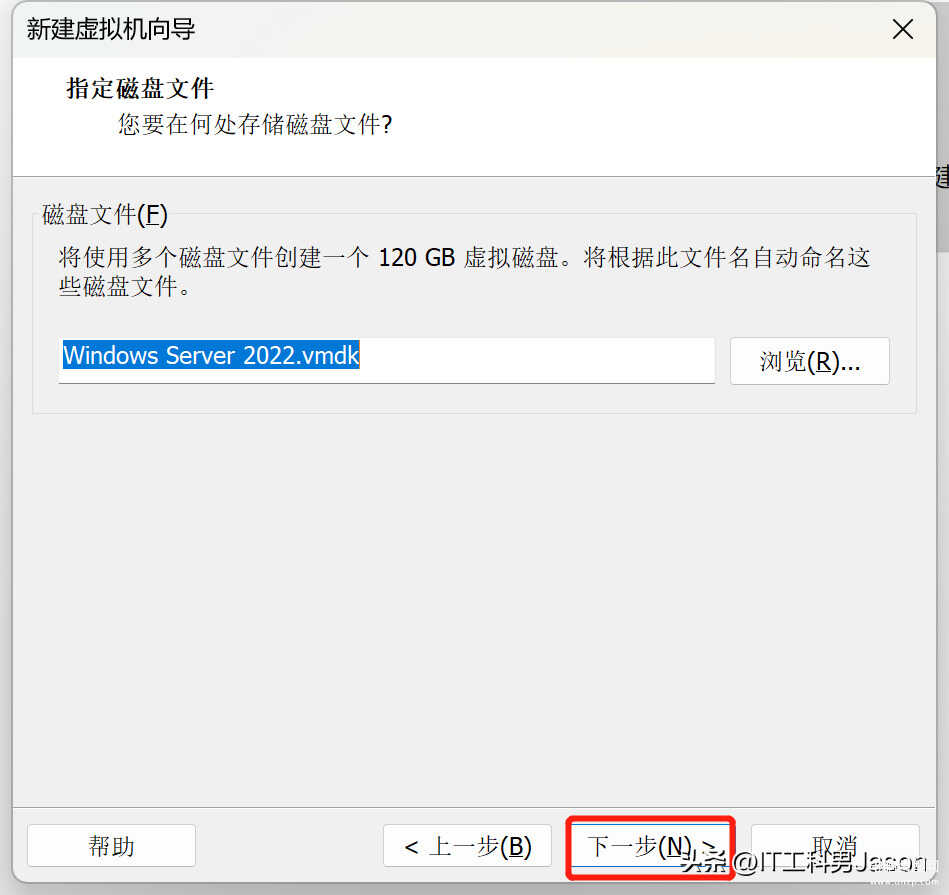Click the 些磁盘文件 second description line

pyautogui.click(x=125, y=286)
